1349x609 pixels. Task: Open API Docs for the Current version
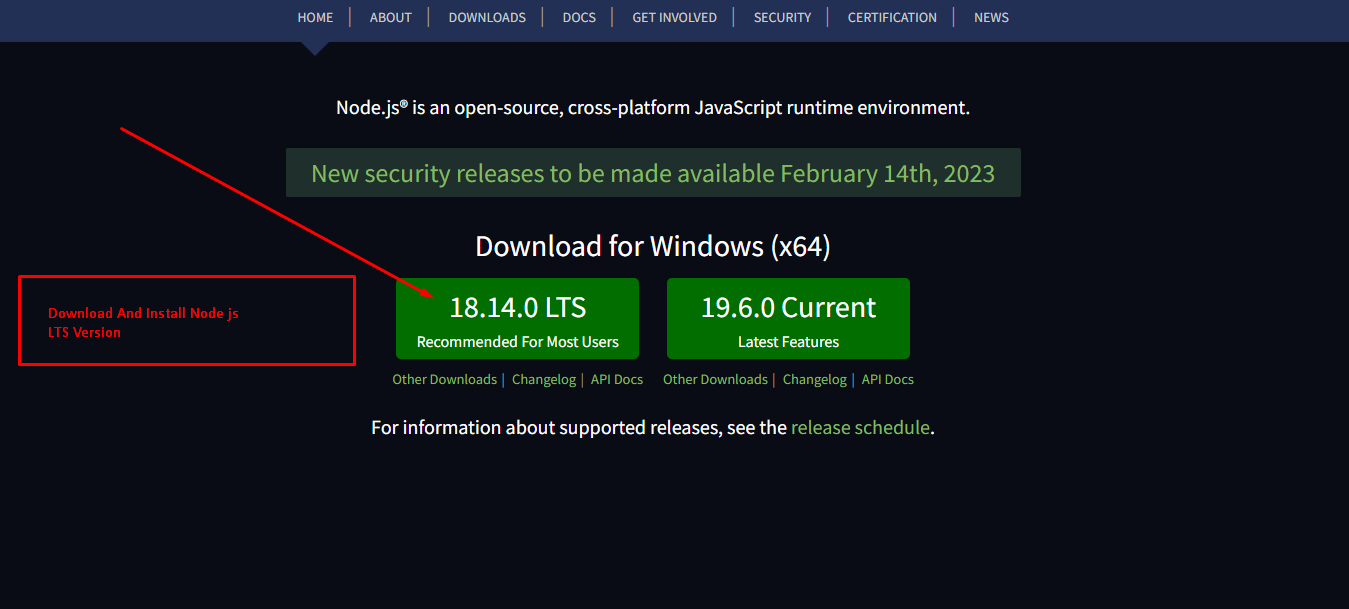pyautogui.click(x=887, y=379)
